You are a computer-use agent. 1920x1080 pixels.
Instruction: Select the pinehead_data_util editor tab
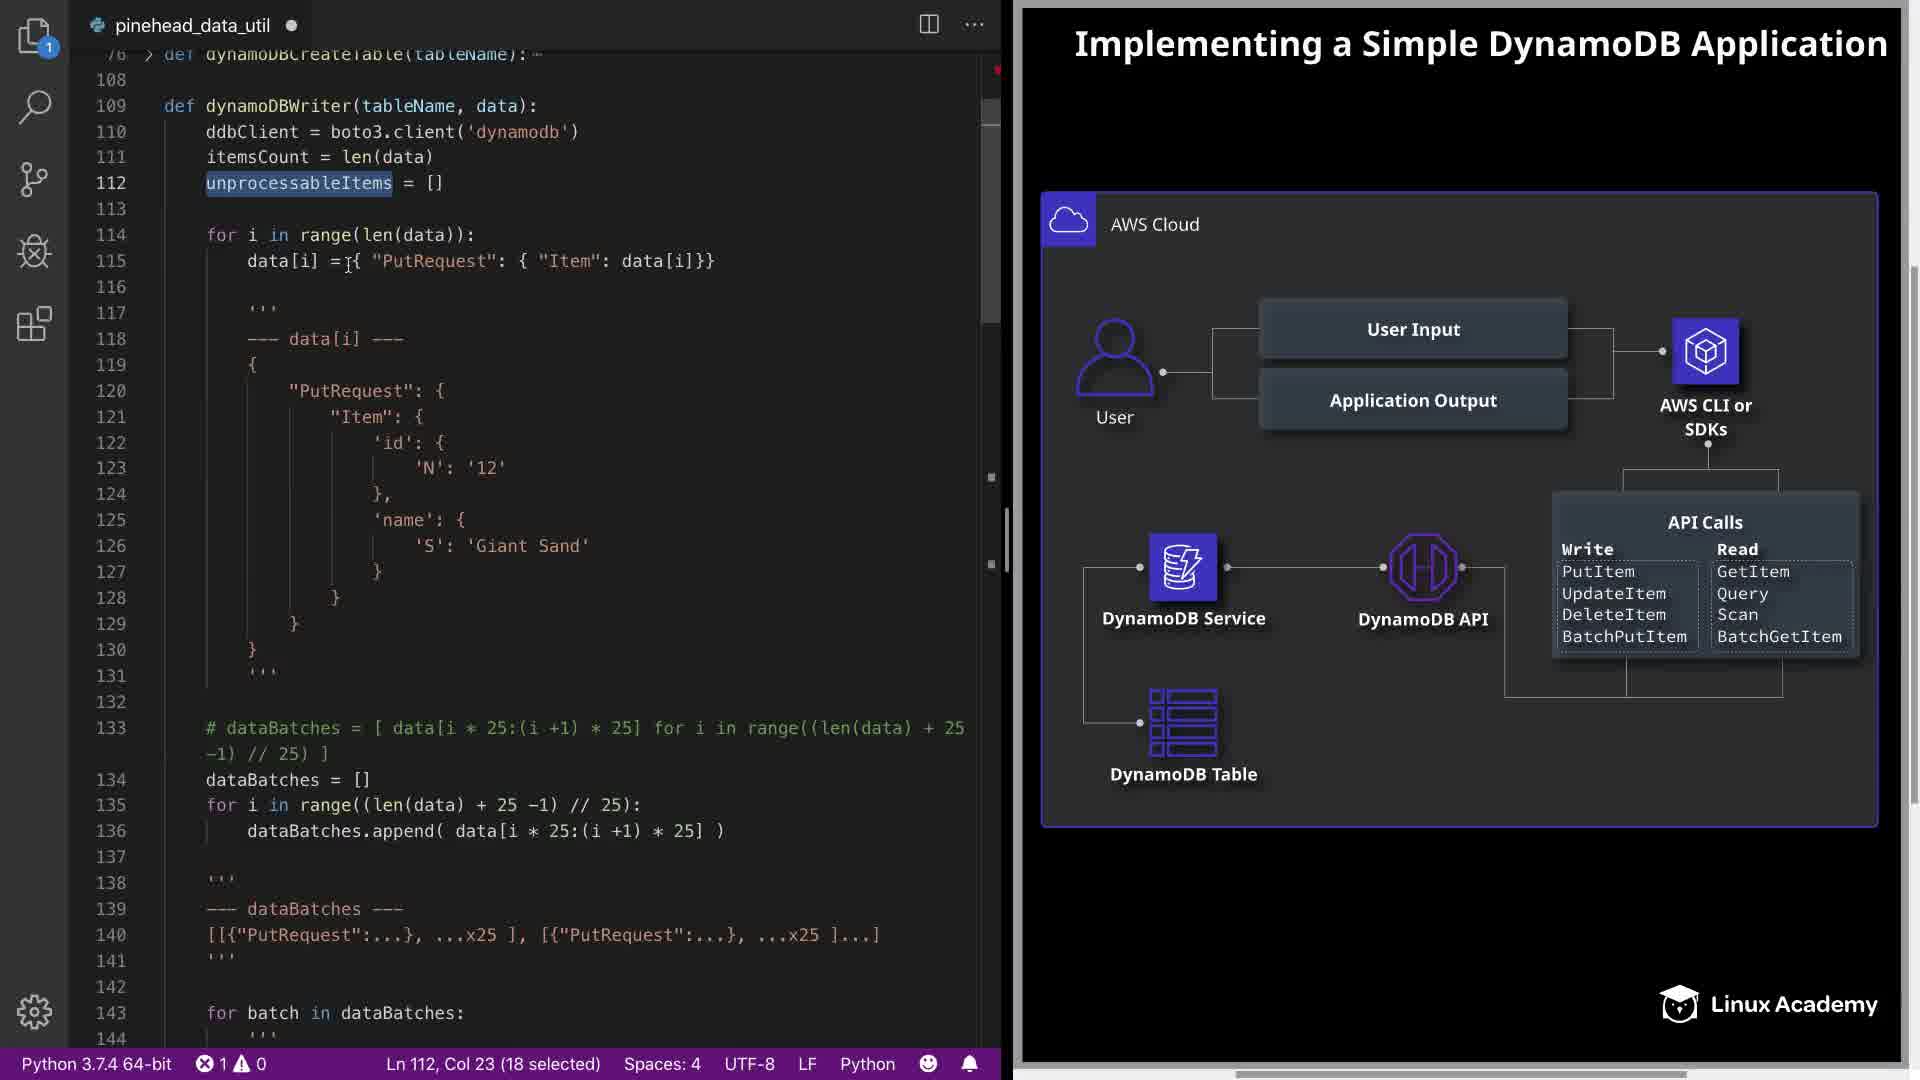[x=192, y=26]
